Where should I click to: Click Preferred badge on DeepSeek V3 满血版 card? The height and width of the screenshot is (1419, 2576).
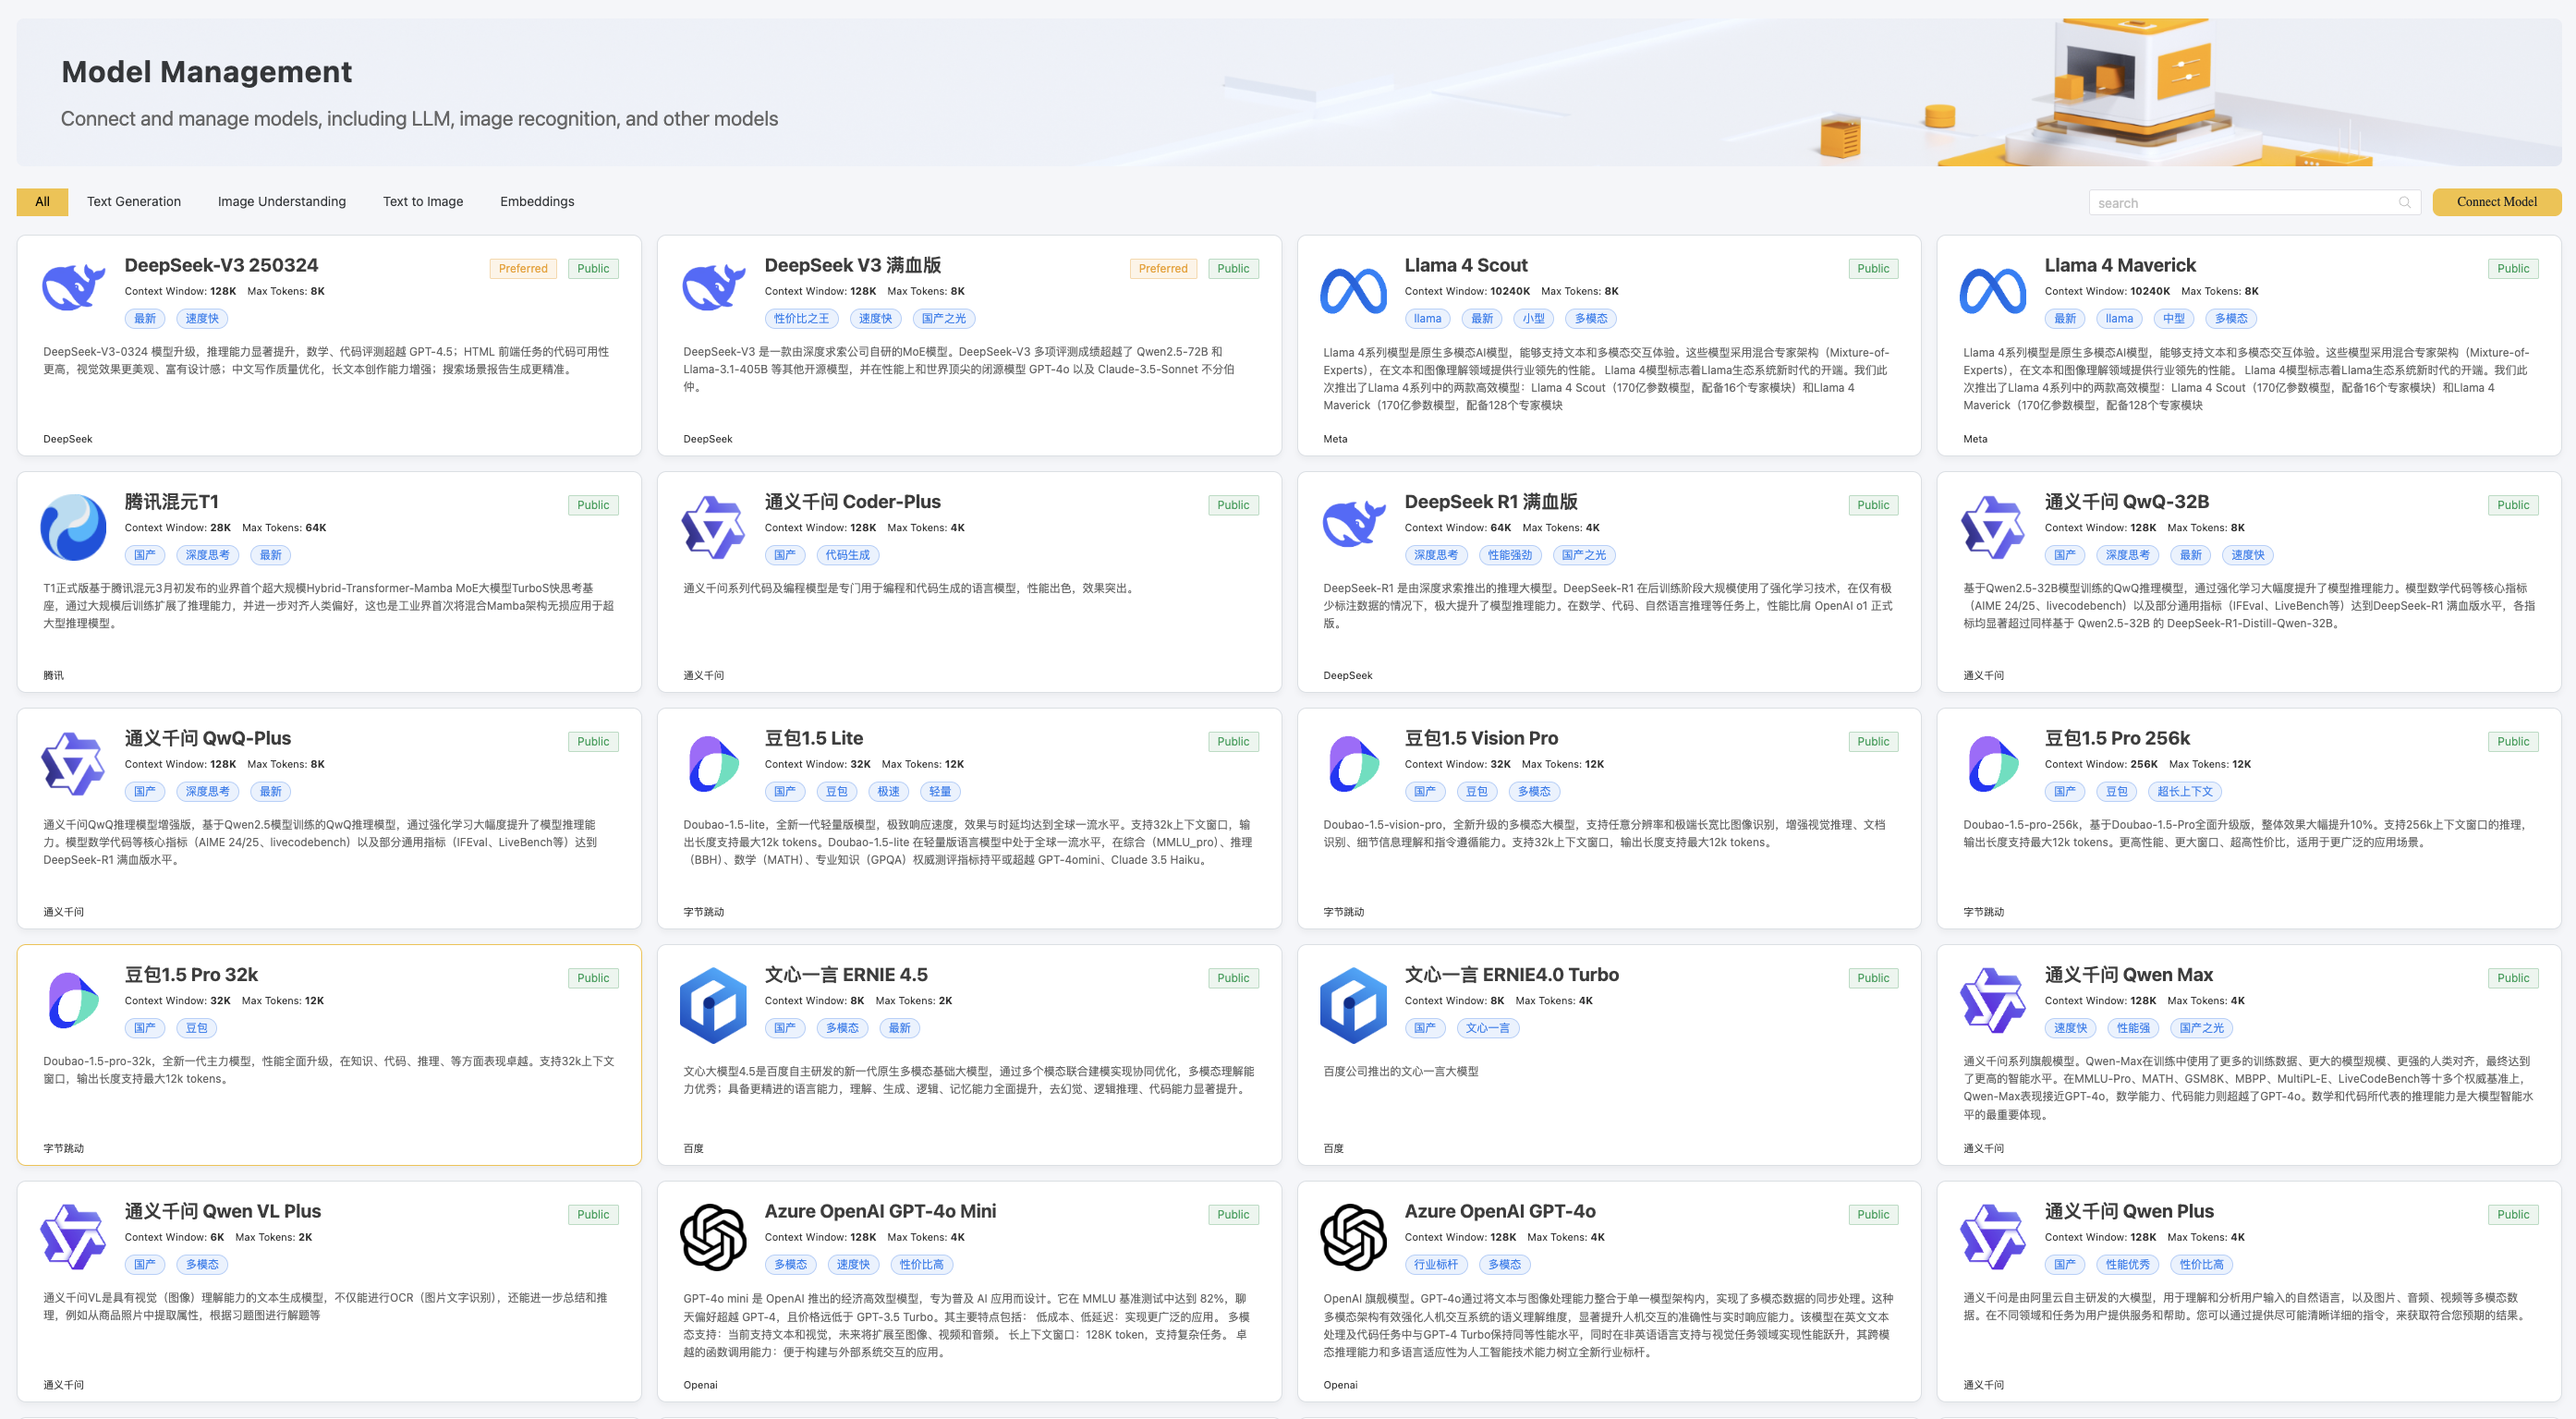coord(1163,268)
